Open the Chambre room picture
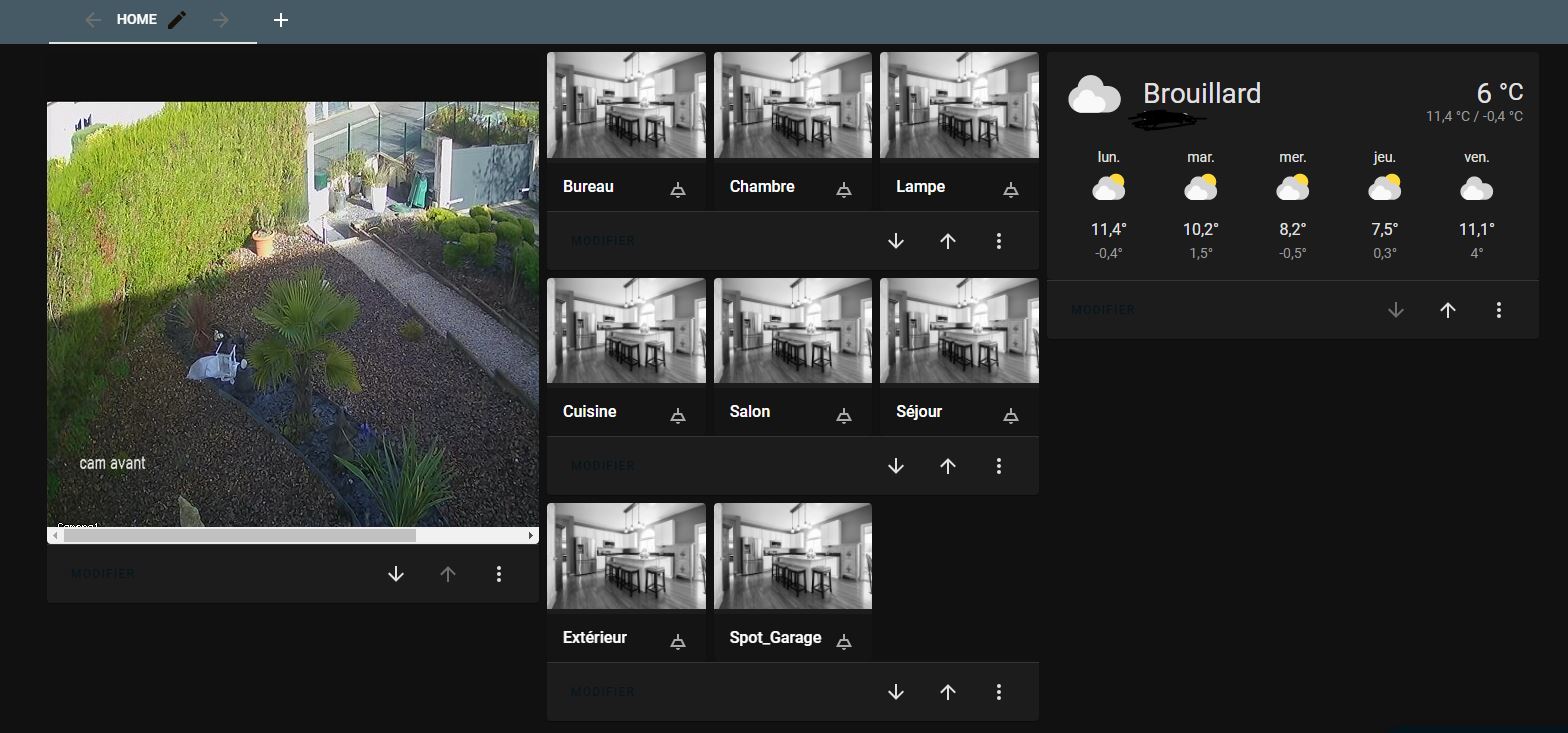The image size is (1568, 733). [x=793, y=105]
